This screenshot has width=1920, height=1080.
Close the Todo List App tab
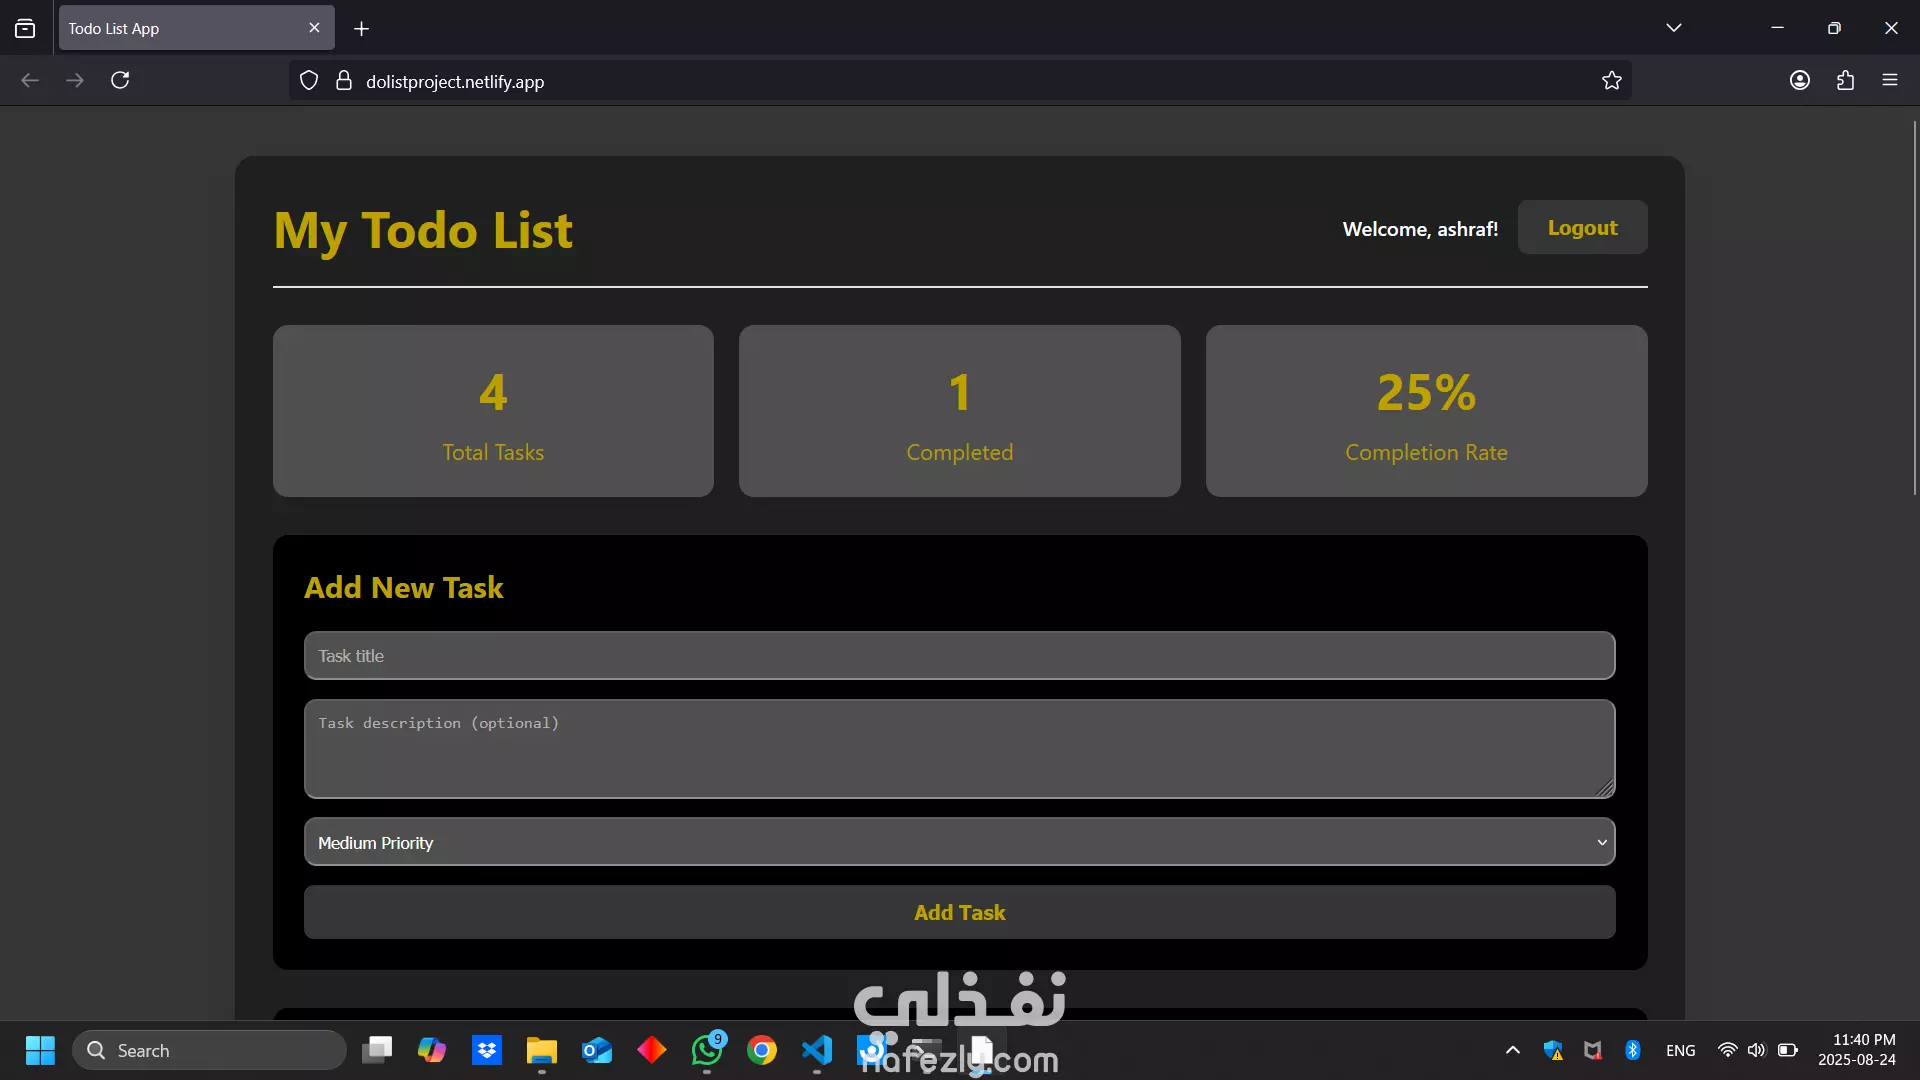pyautogui.click(x=314, y=28)
